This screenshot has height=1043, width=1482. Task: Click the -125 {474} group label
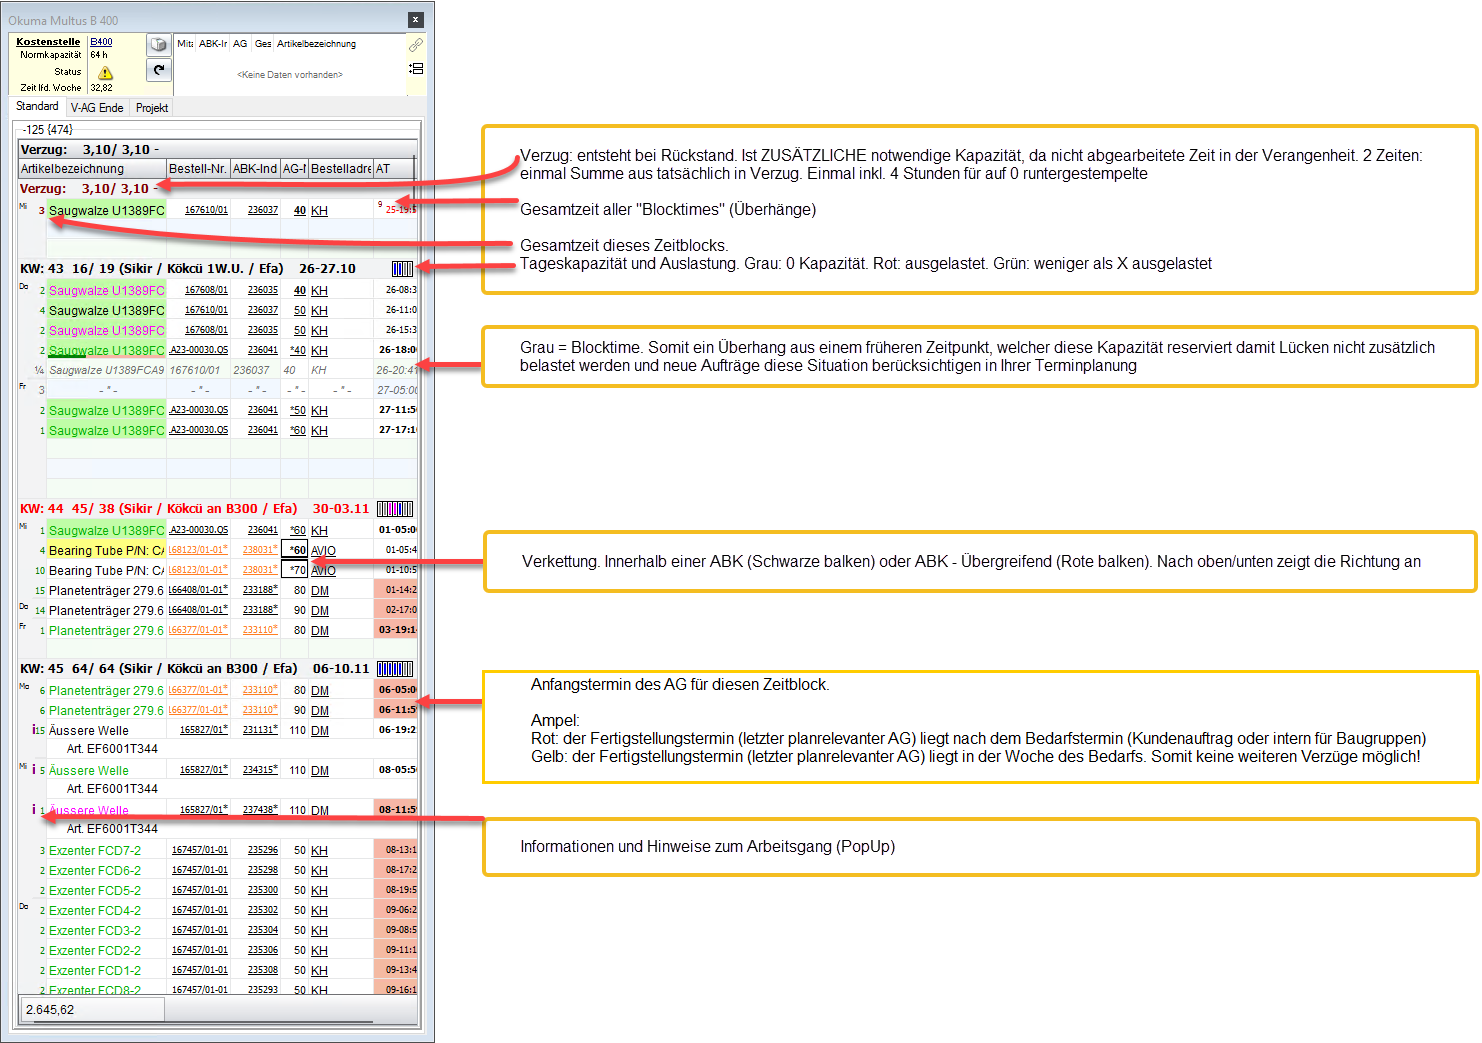tap(47, 130)
